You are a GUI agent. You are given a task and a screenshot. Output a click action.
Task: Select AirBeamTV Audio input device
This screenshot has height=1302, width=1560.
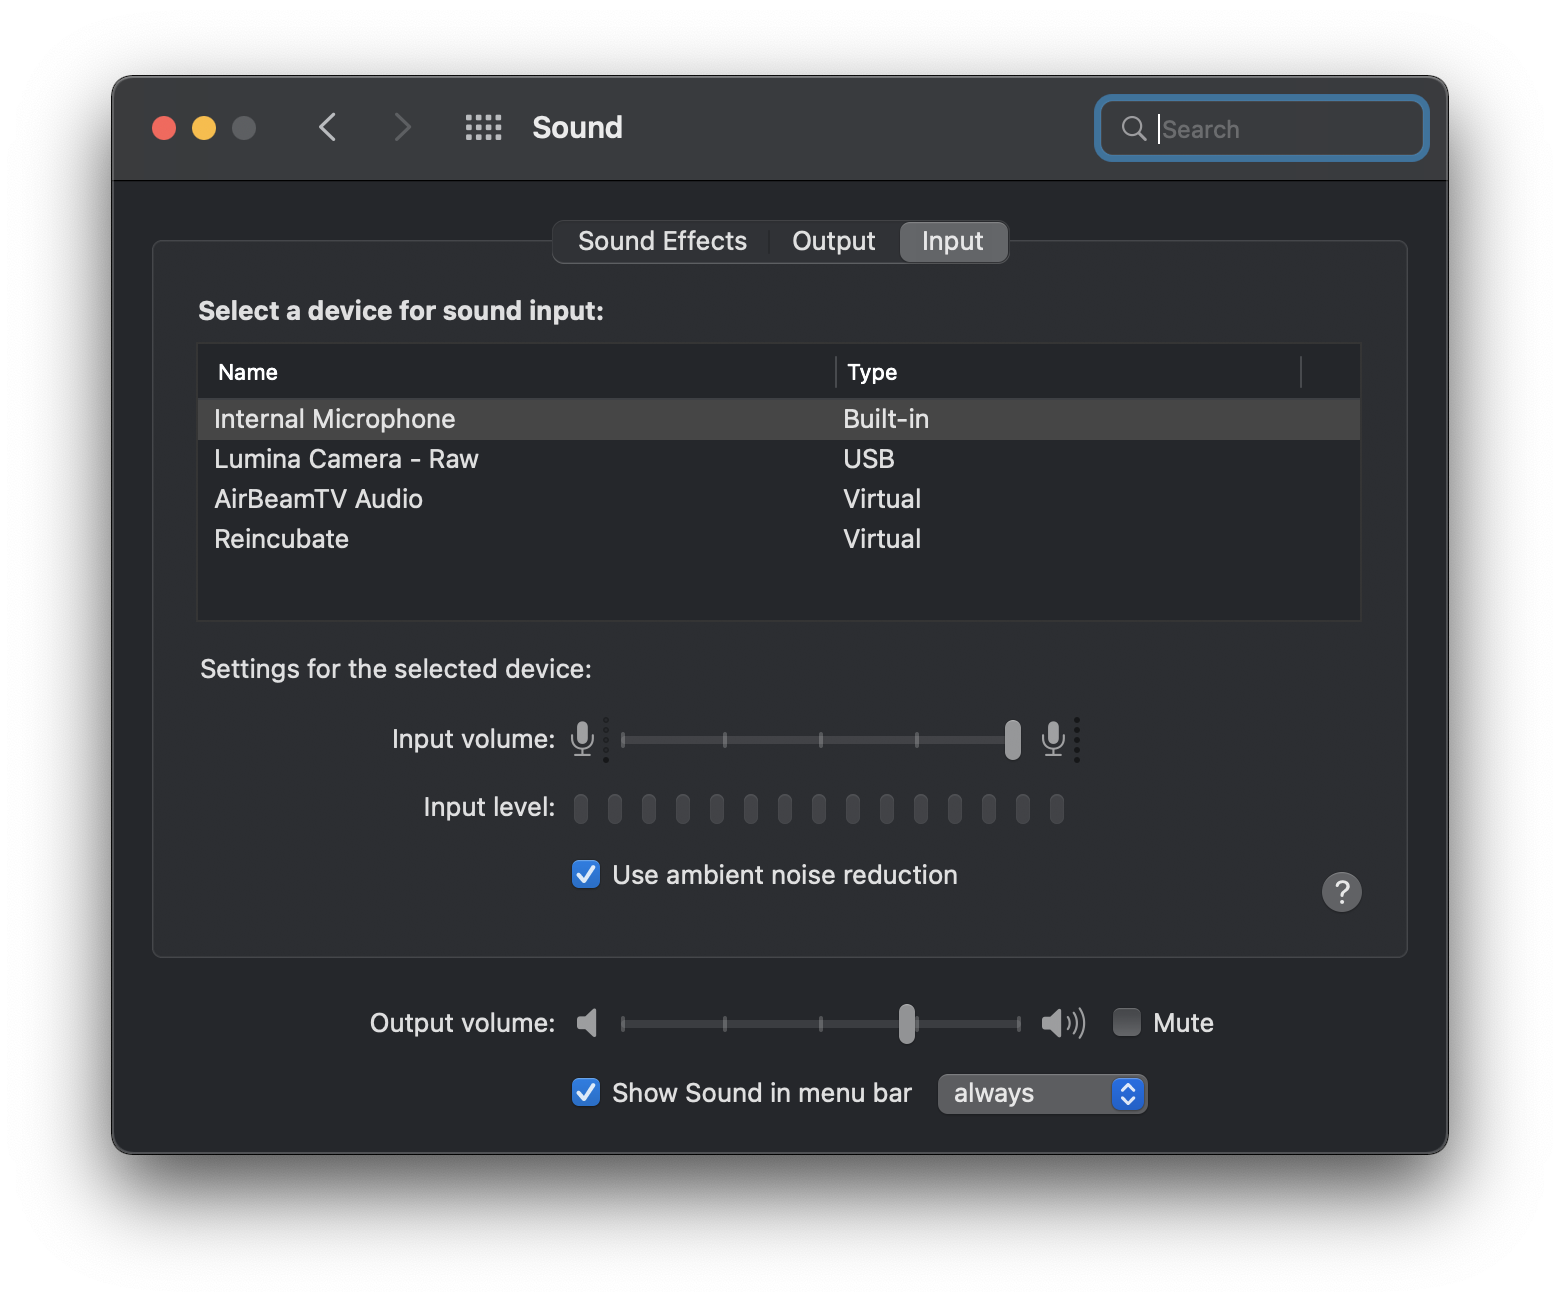pyautogui.click(x=779, y=499)
